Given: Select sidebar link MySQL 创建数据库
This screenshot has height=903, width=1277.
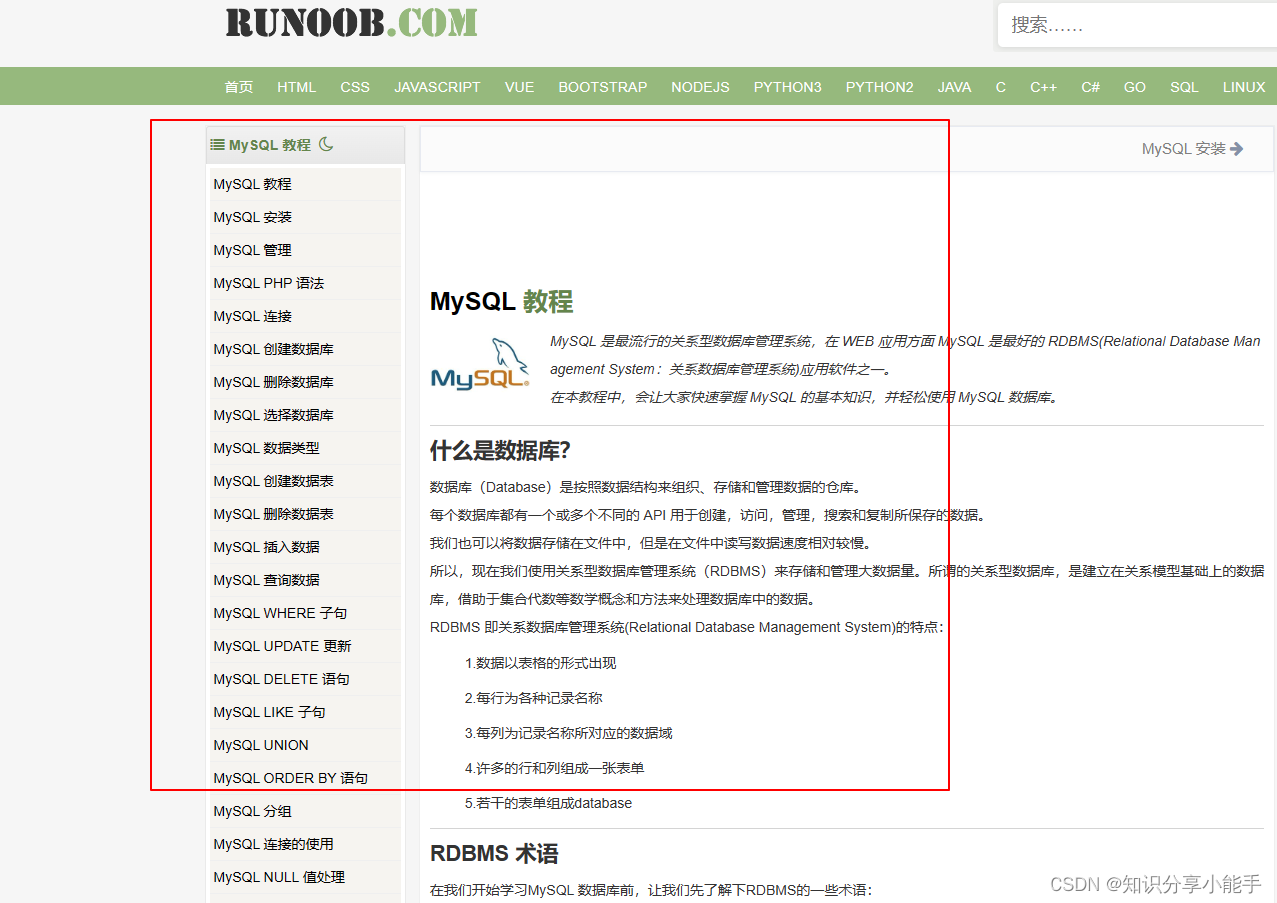Looking at the screenshot, I should point(273,349).
